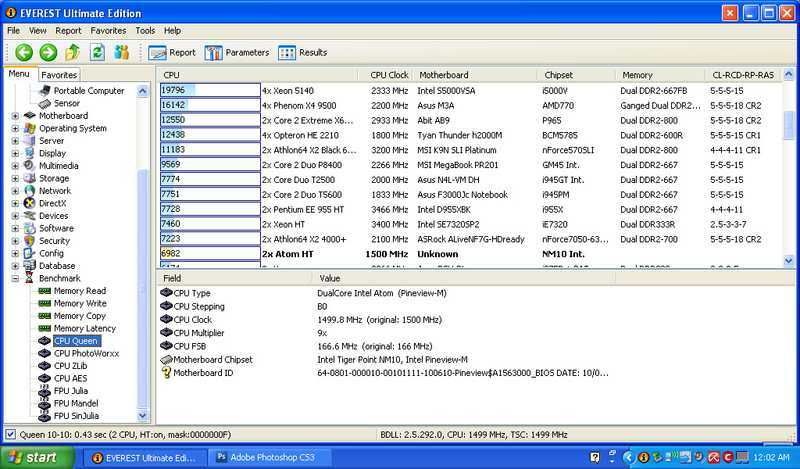Screen dimensions: 800x469
Task: Open the Report menu
Action: tap(68, 31)
